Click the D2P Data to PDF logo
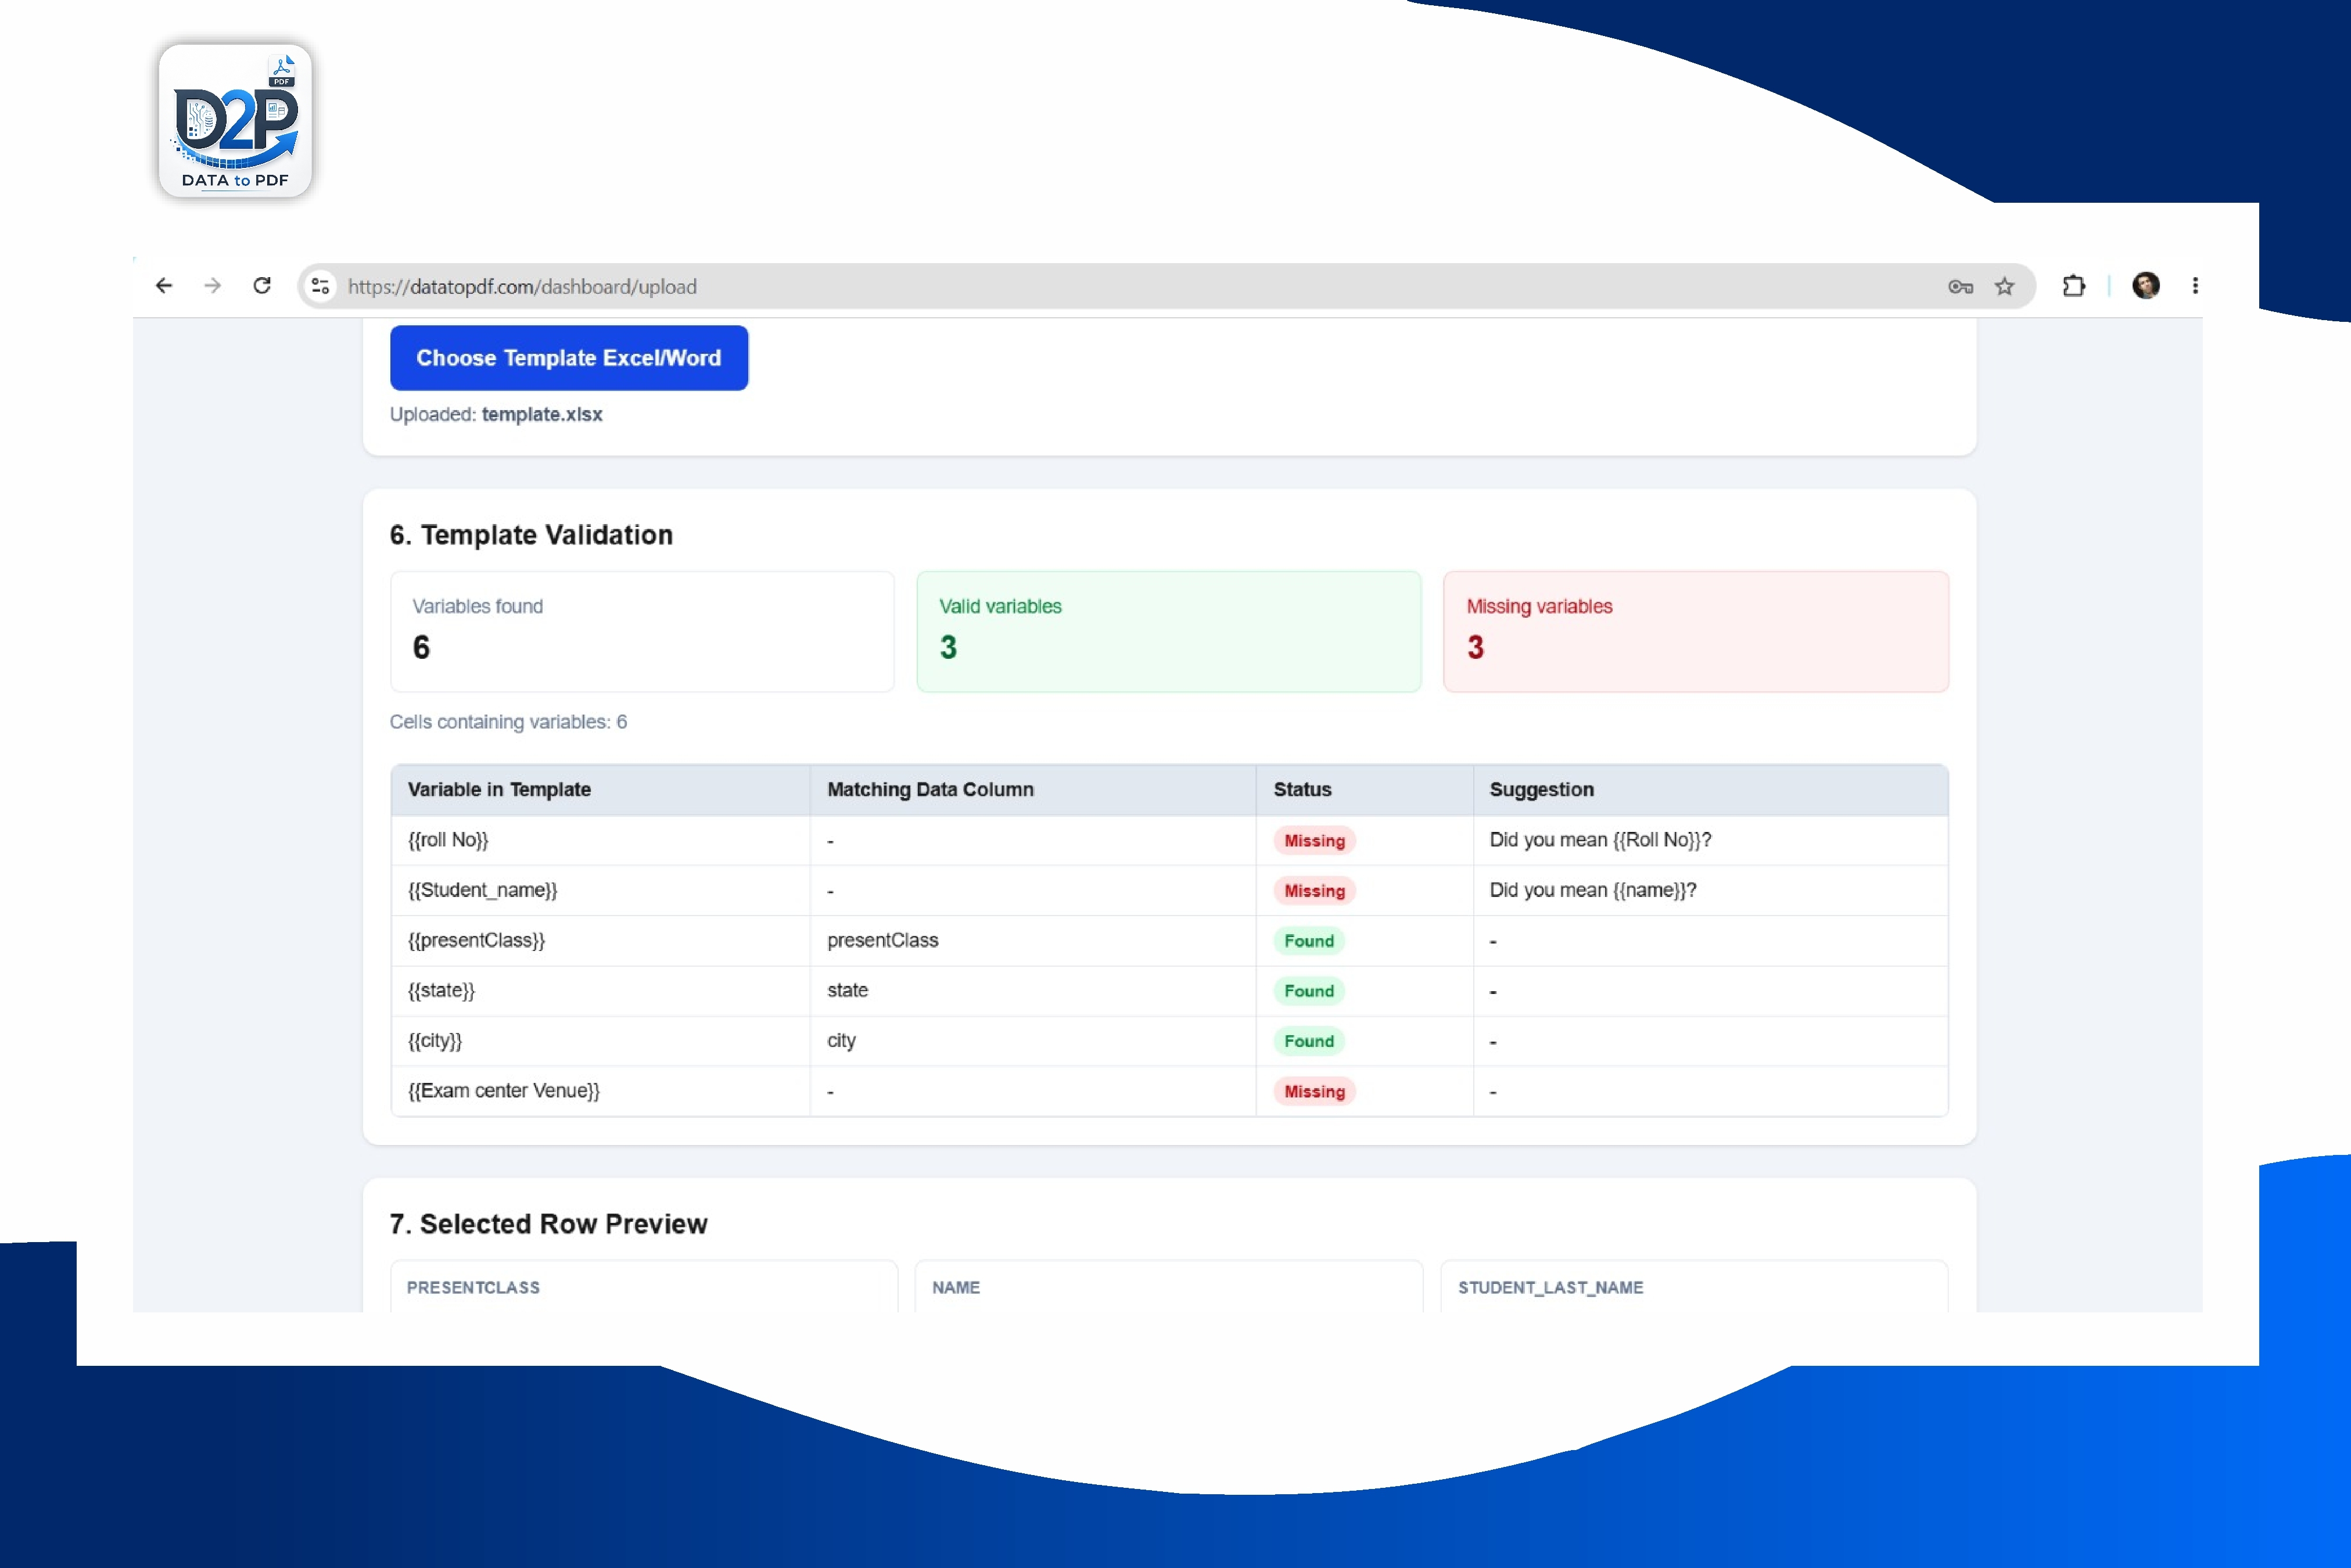Screen dimensions: 2351x1568 point(235,120)
